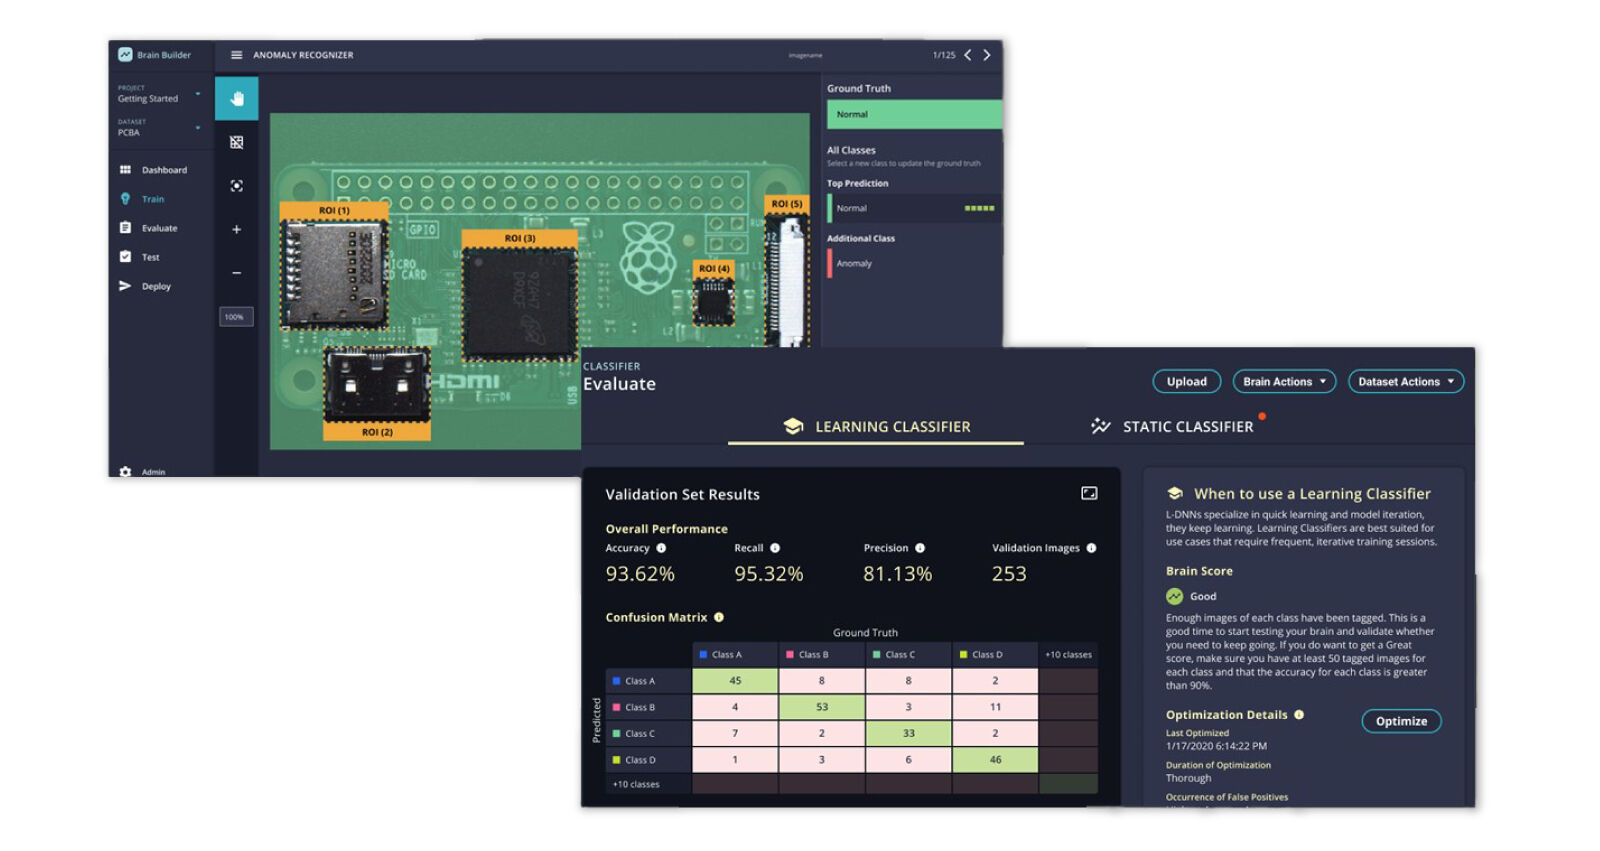
Task: Select the green Normal ground truth bar
Action: click(914, 114)
